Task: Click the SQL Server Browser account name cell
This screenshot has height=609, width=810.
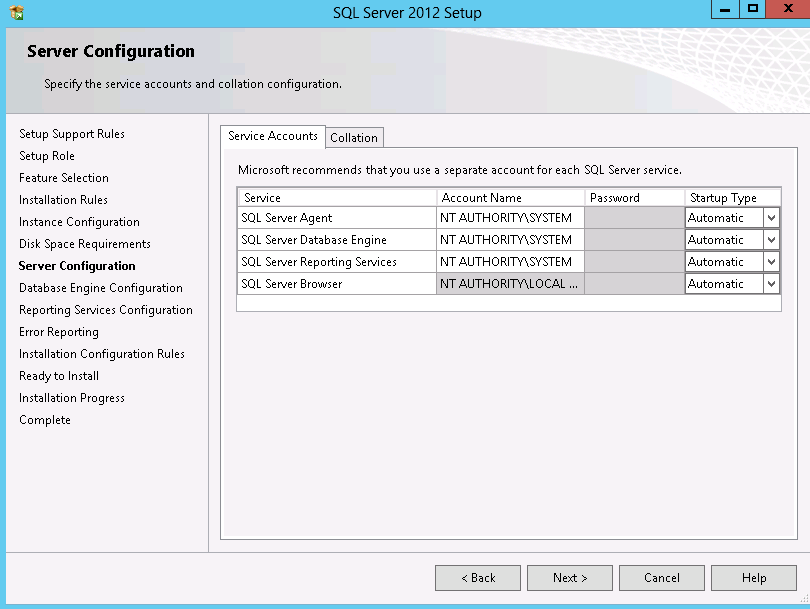Action: 510,284
